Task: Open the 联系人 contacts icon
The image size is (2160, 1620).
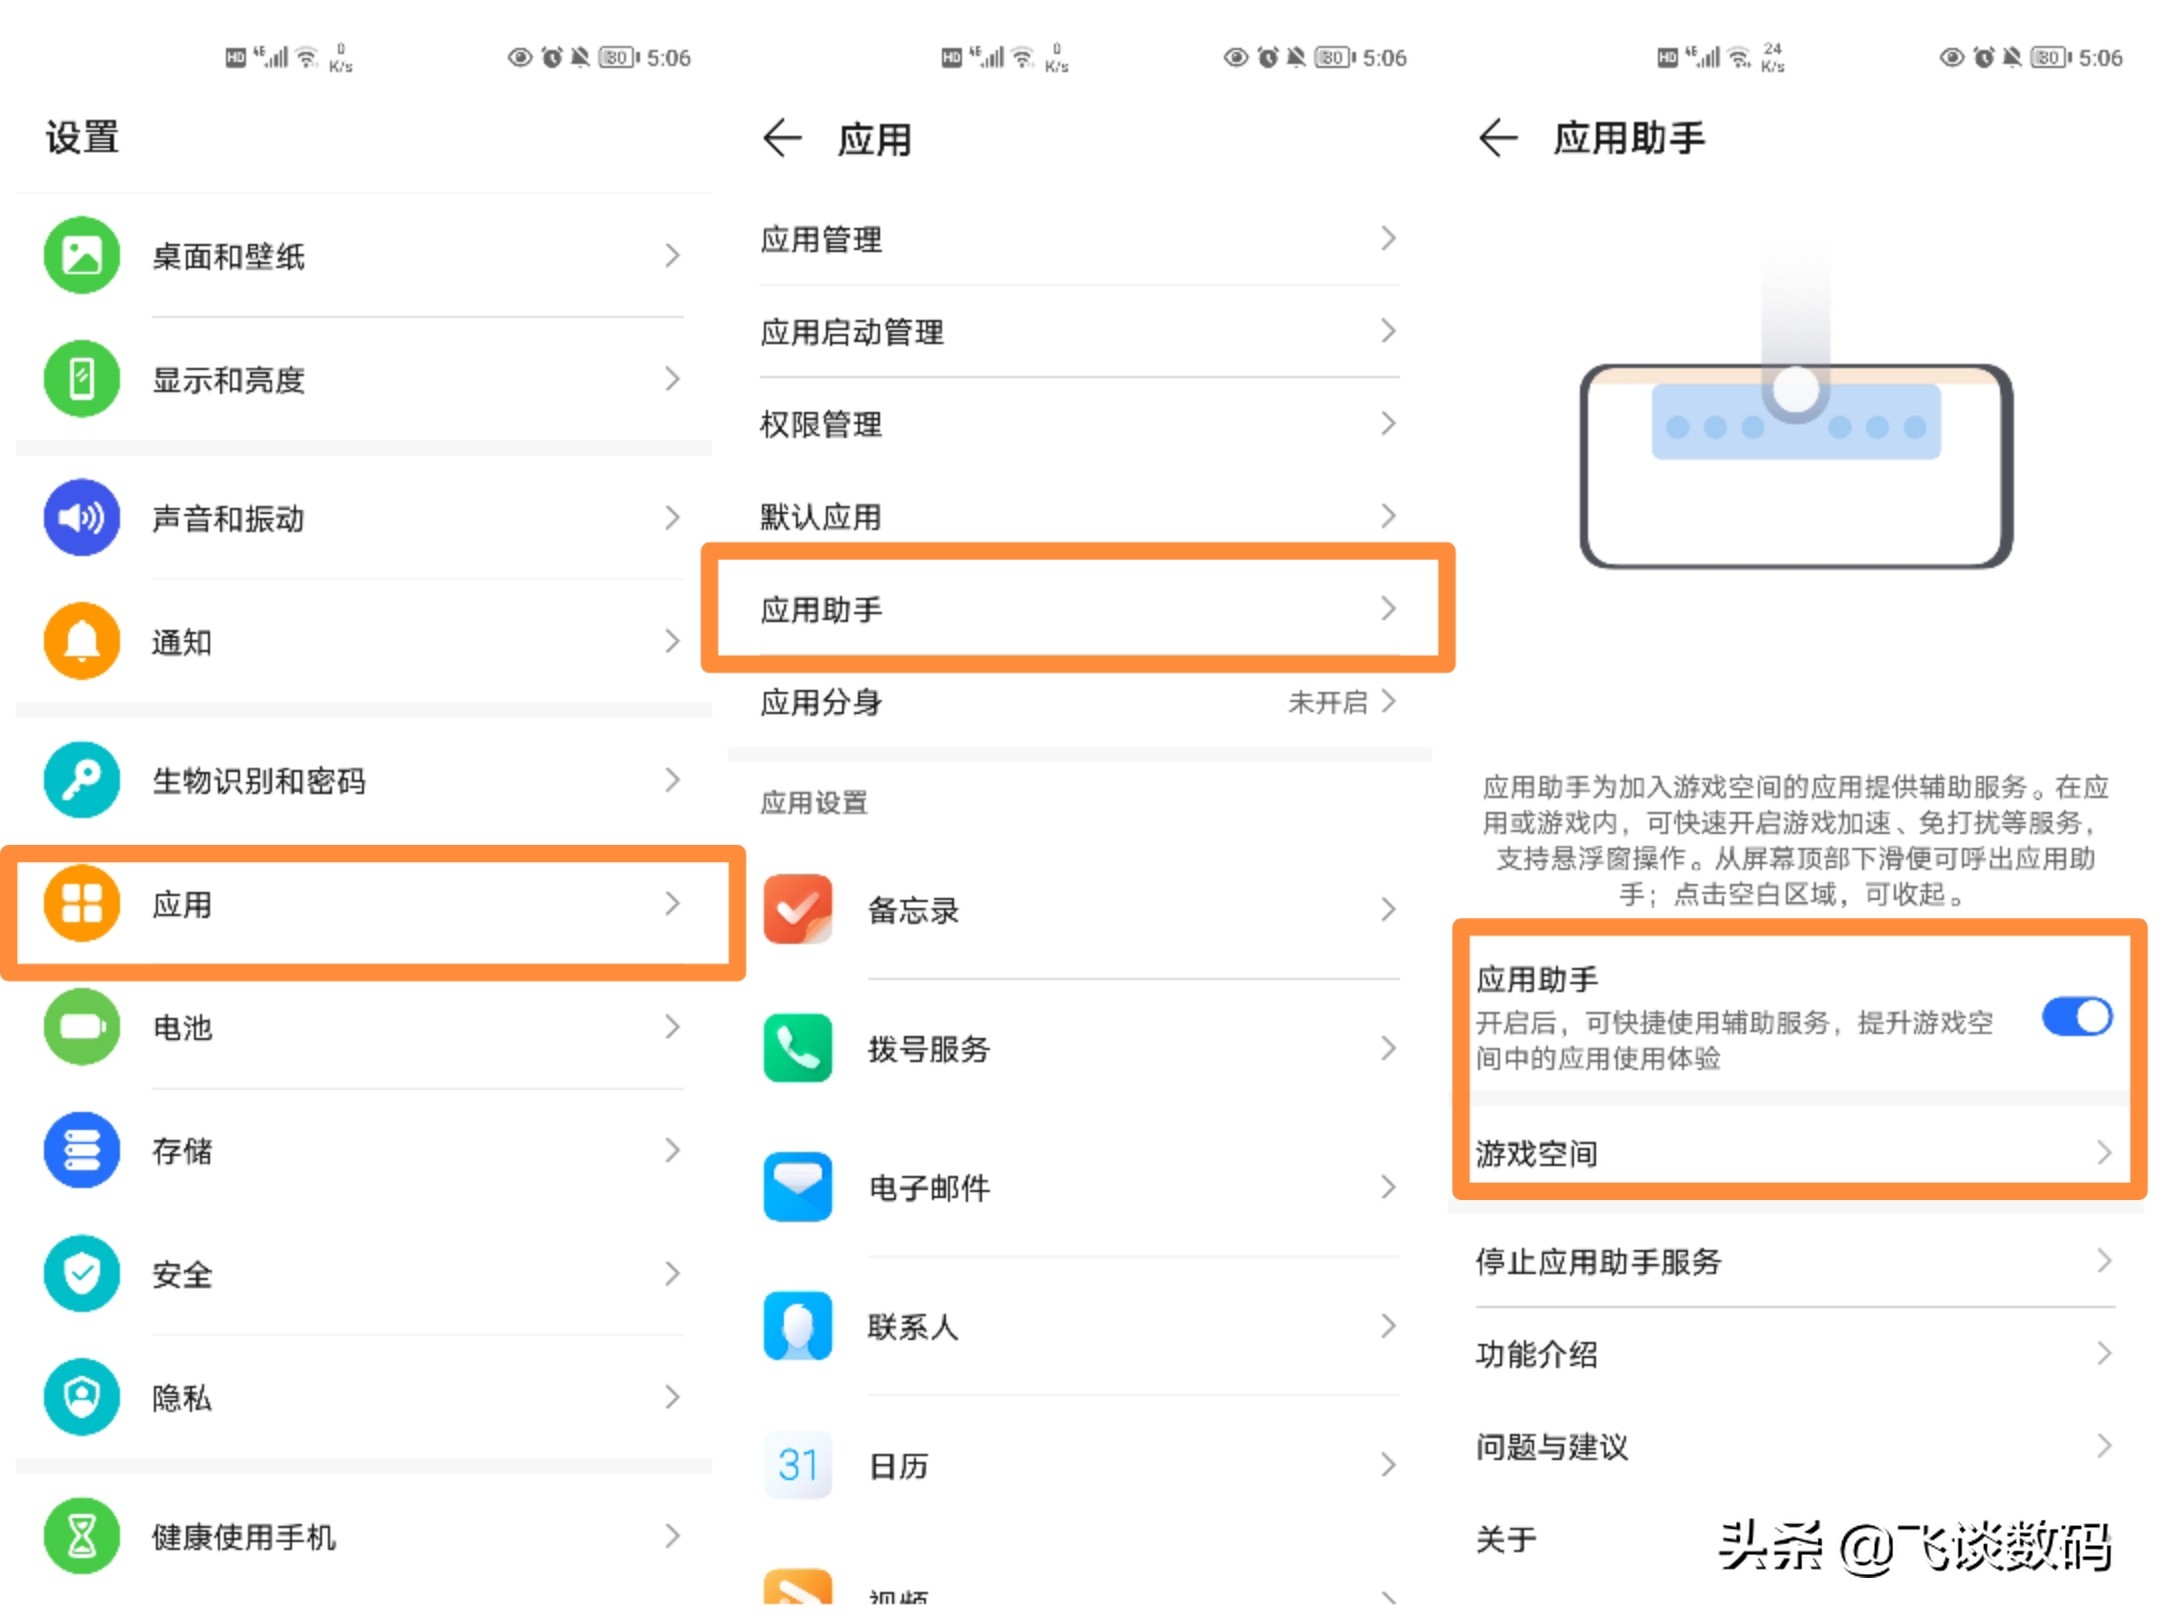Action: click(x=797, y=1327)
